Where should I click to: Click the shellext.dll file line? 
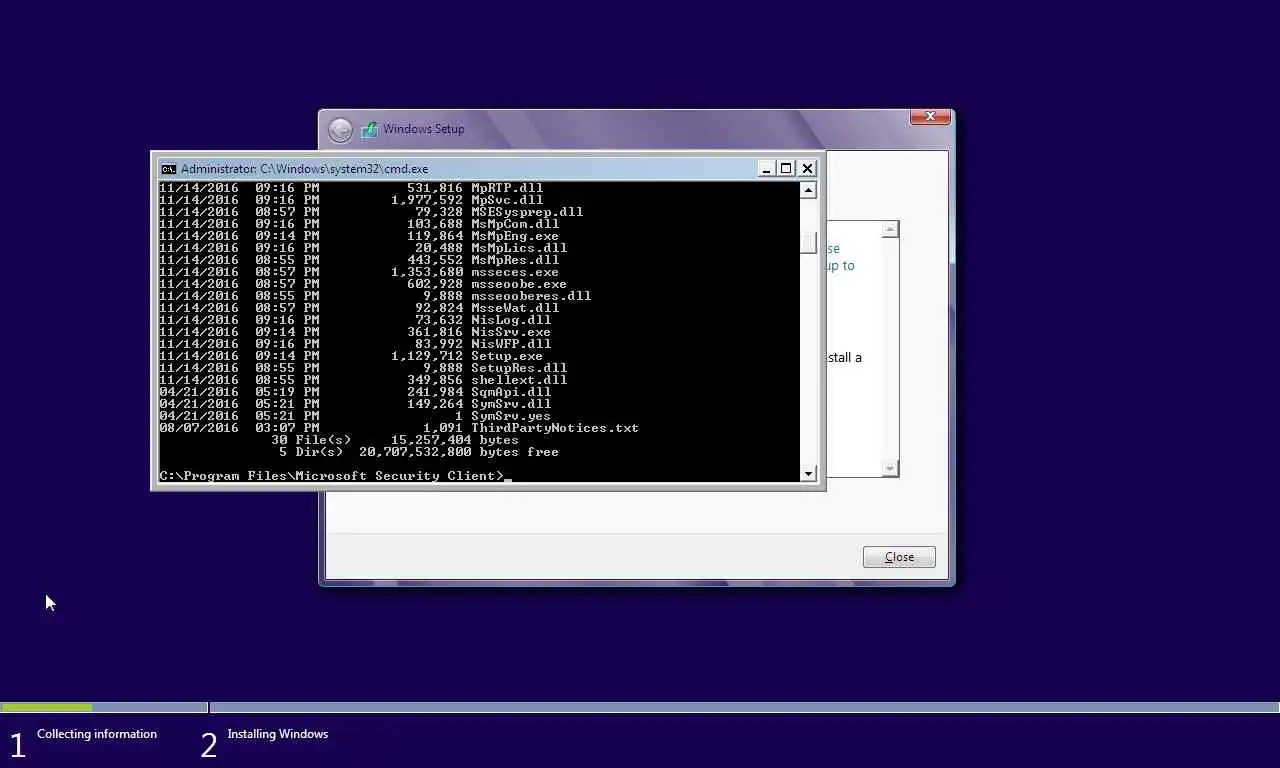click(x=363, y=380)
